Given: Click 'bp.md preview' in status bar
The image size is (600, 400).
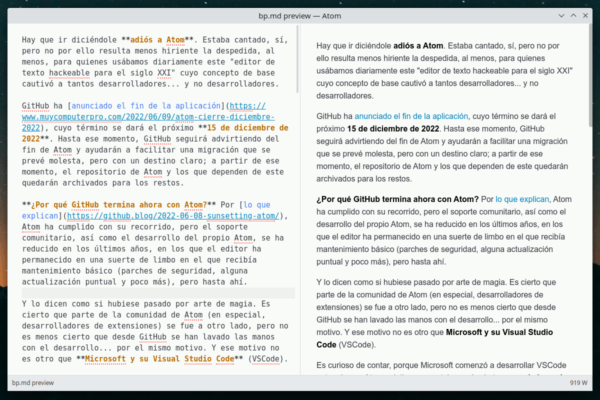Looking at the screenshot, I should click(x=33, y=383).
